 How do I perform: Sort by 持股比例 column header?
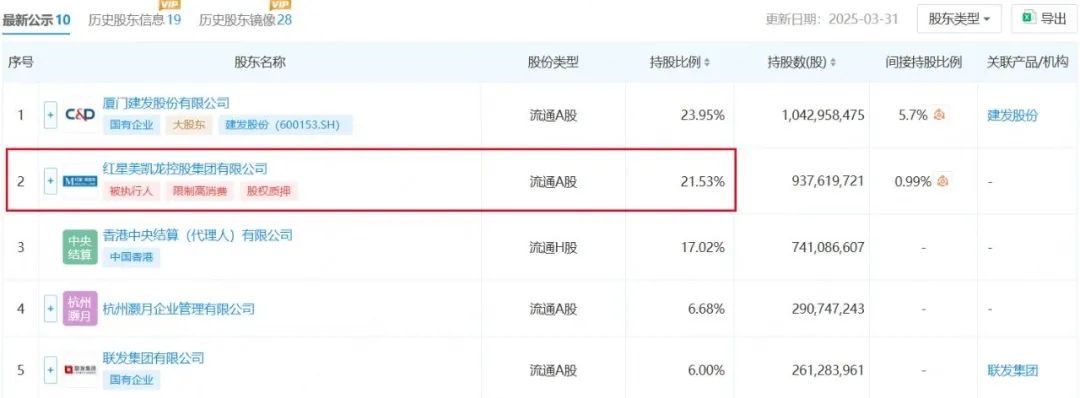(680, 63)
